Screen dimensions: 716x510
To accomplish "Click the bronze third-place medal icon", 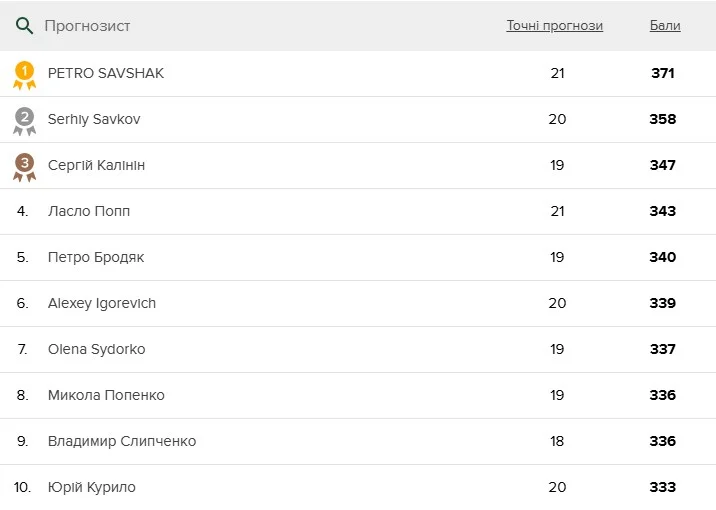I will pyautogui.click(x=24, y=166).
